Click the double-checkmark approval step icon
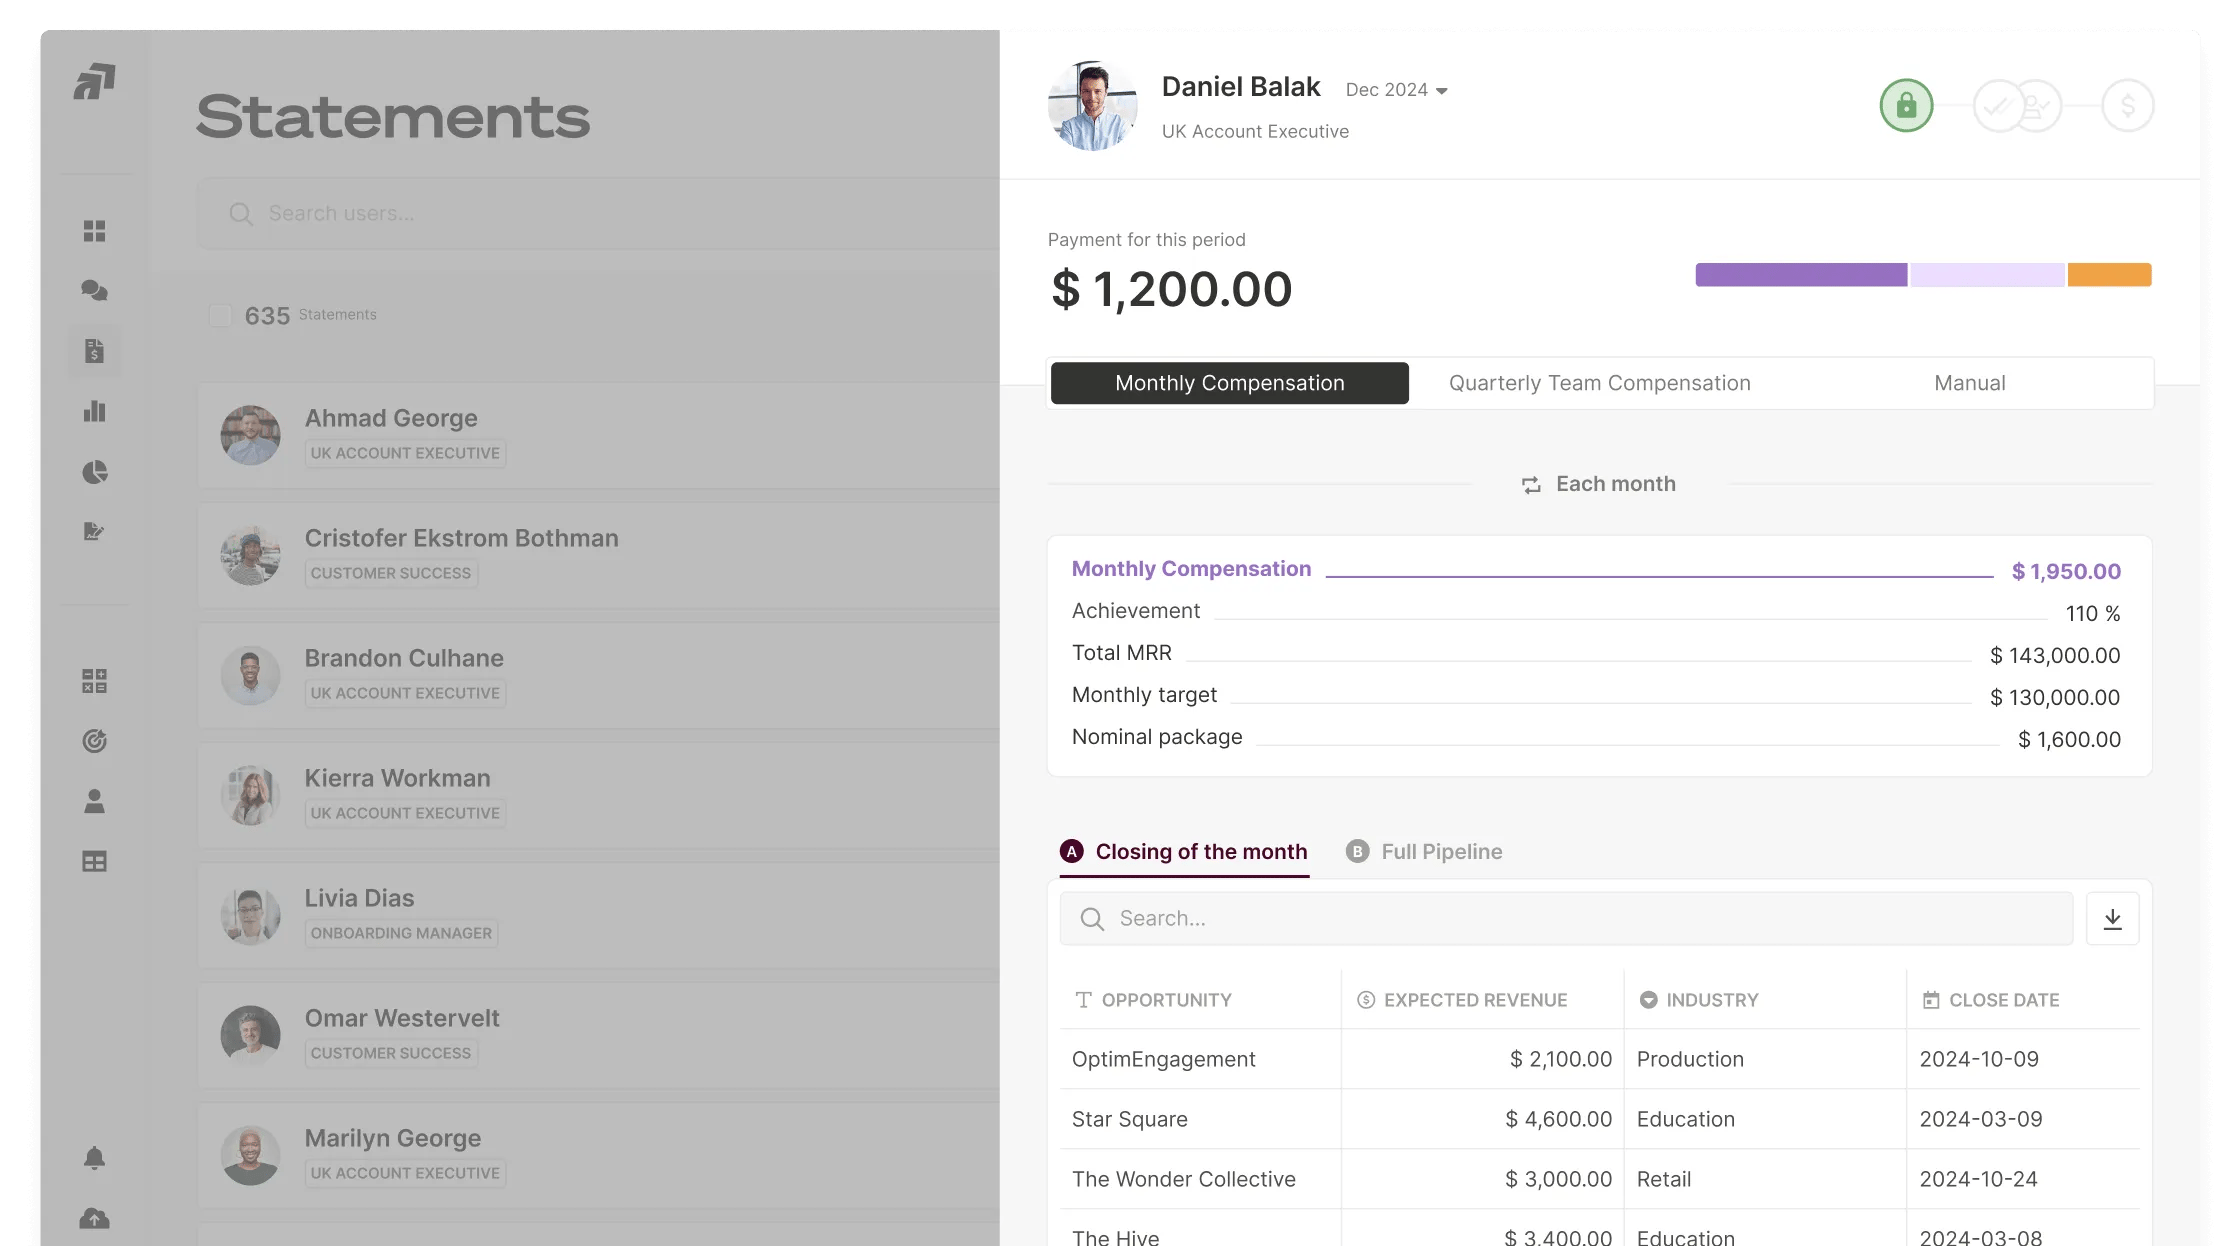Screen dimensions: 2240x1246 [x=1997, y=105]
